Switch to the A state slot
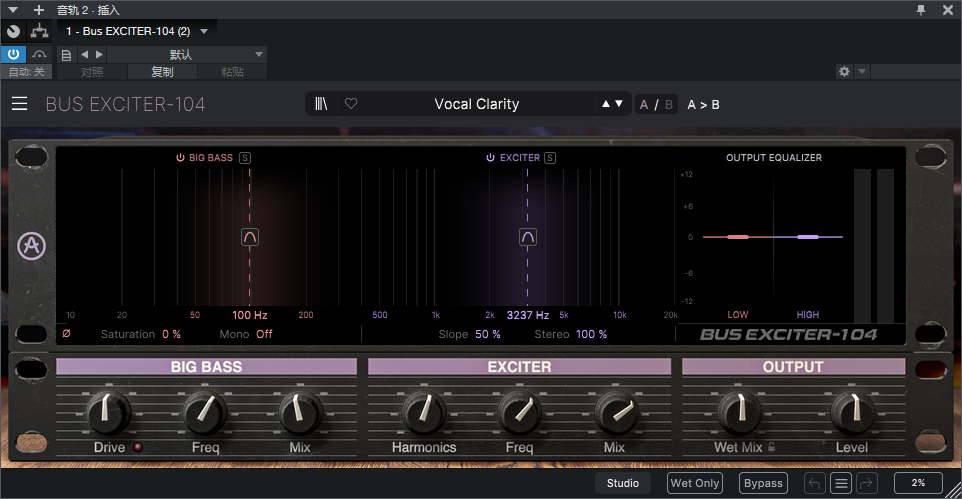This screenshot has height=499, width=962. [x=644, y=104]
